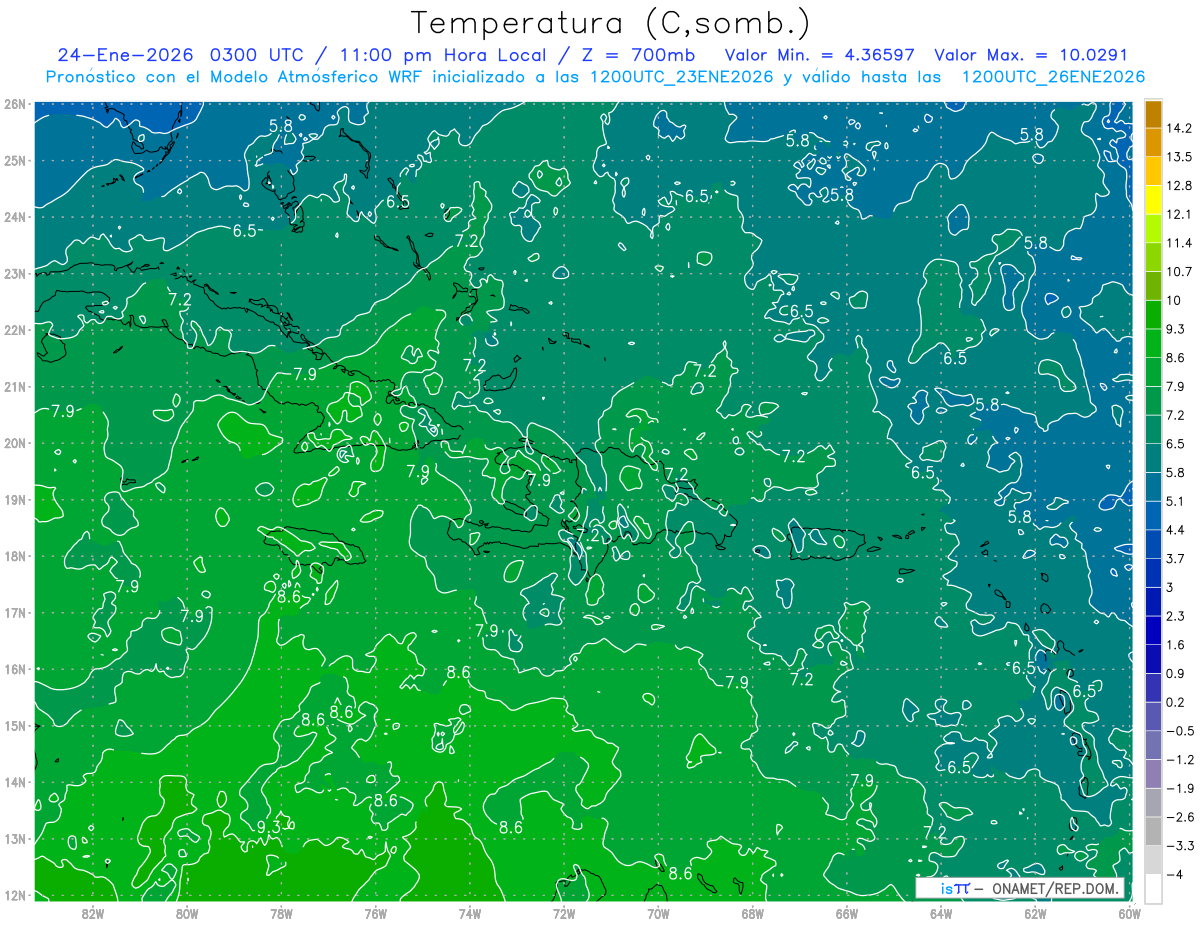Click the colorbar label "5.1"
1200x927 pixels.
tap(1175, 501)
